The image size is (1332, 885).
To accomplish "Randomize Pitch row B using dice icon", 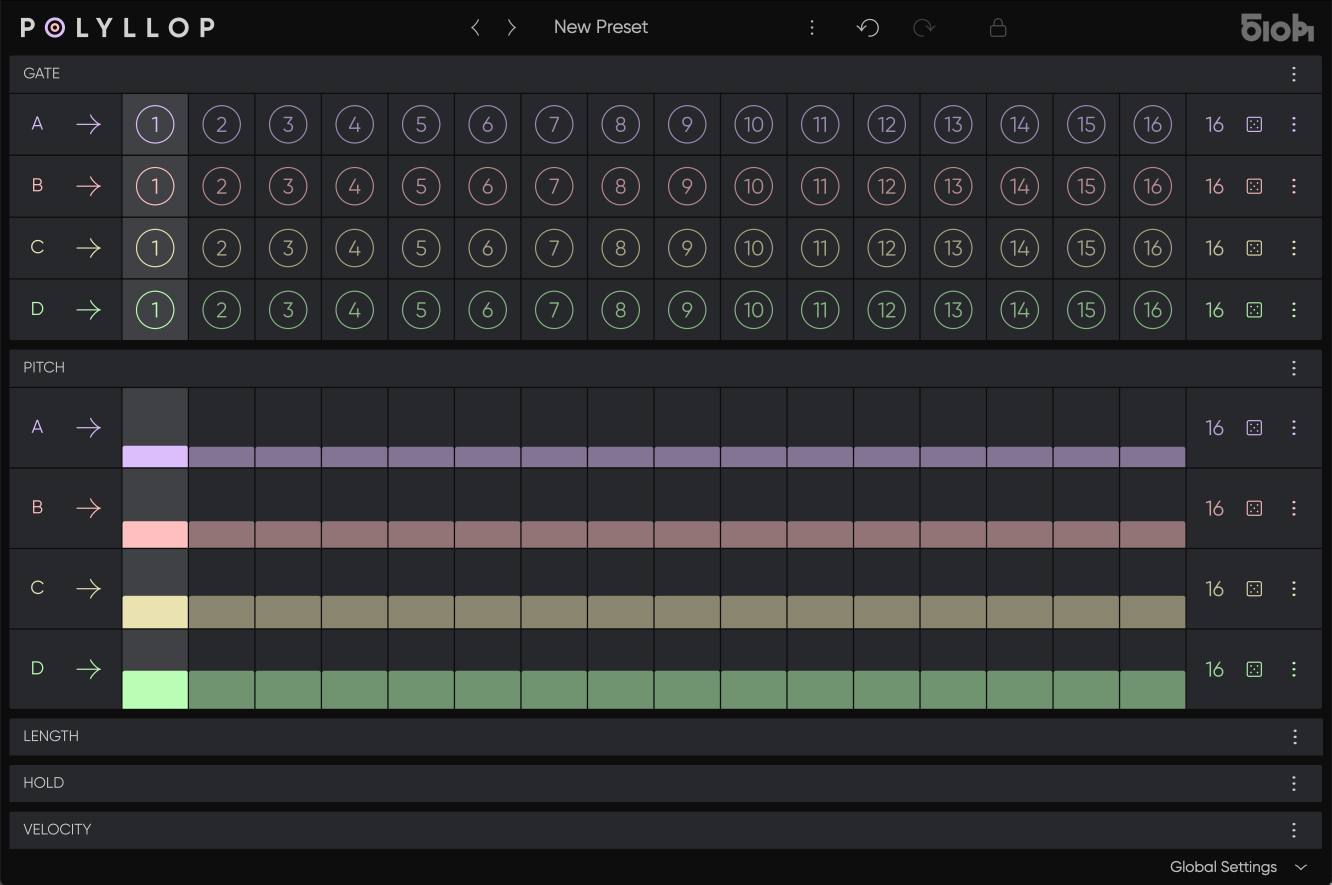I will pyautogui.click(x=1253, y=509).
